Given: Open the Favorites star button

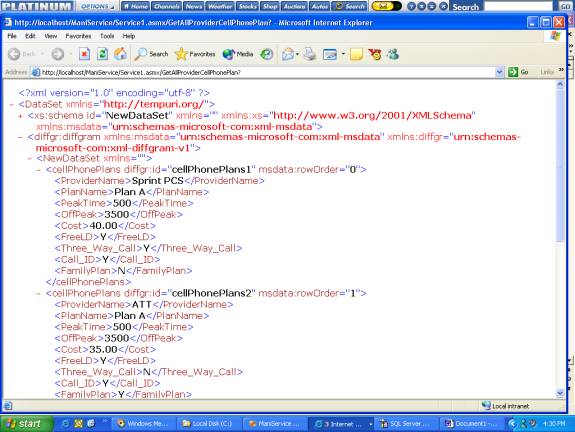Looking at the screenshot, I should pyautogui.click(x=195, y=54).
